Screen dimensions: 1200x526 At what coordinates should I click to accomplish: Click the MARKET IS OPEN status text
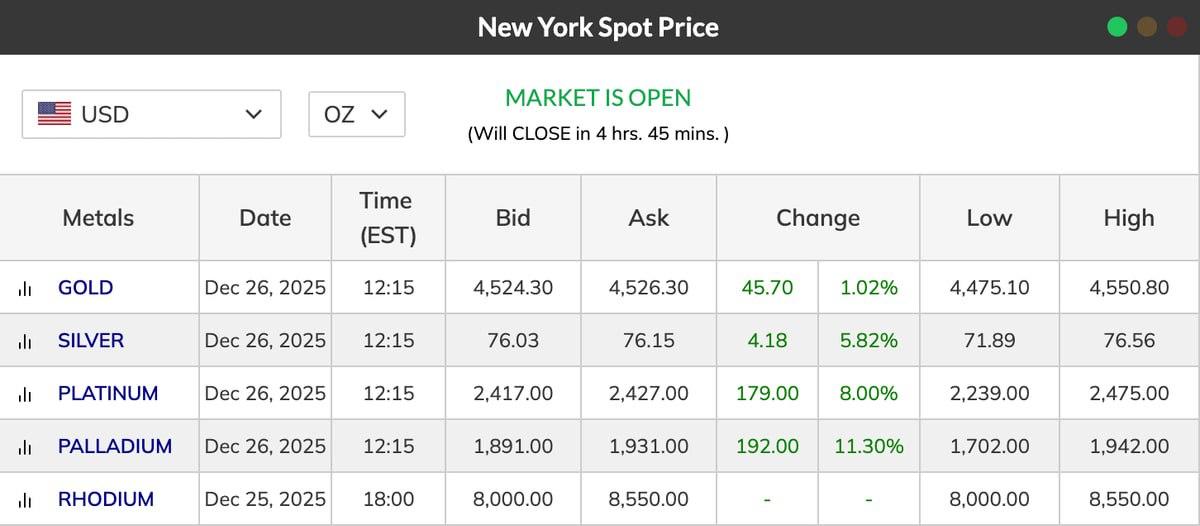pos(598,98)
